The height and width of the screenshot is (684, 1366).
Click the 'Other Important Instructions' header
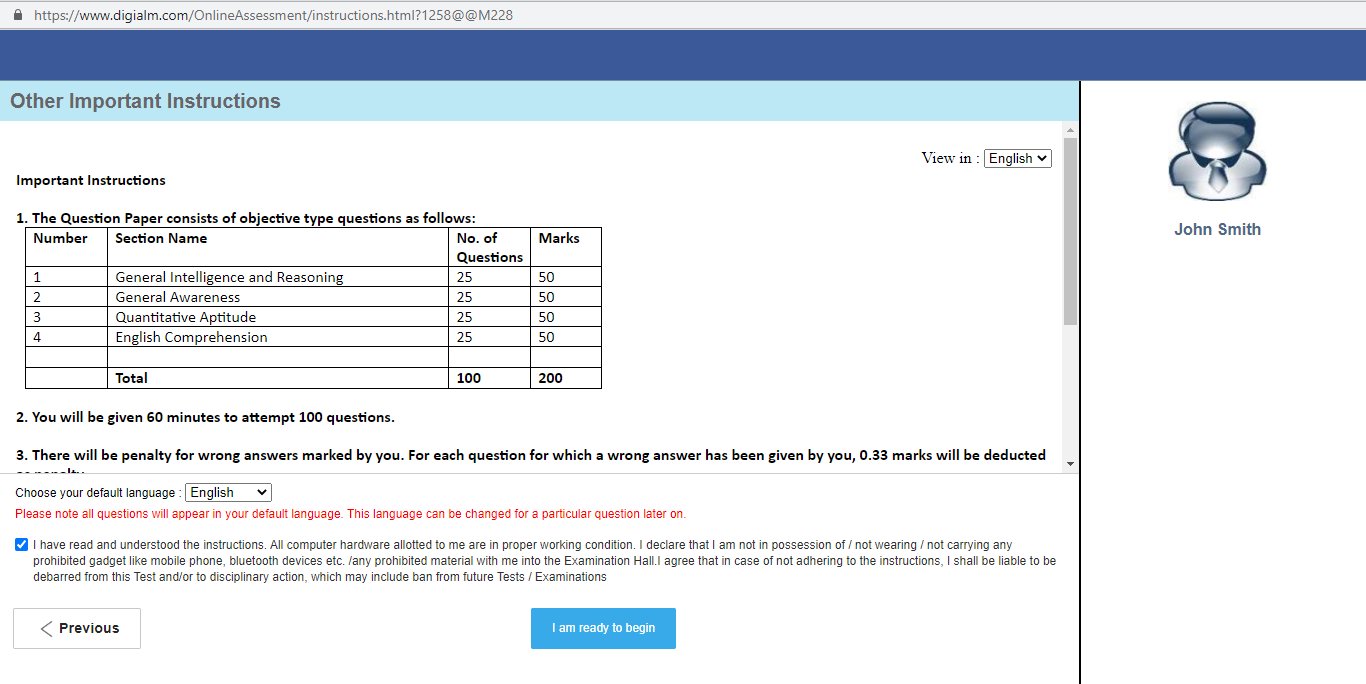click(x=144, y=101)
